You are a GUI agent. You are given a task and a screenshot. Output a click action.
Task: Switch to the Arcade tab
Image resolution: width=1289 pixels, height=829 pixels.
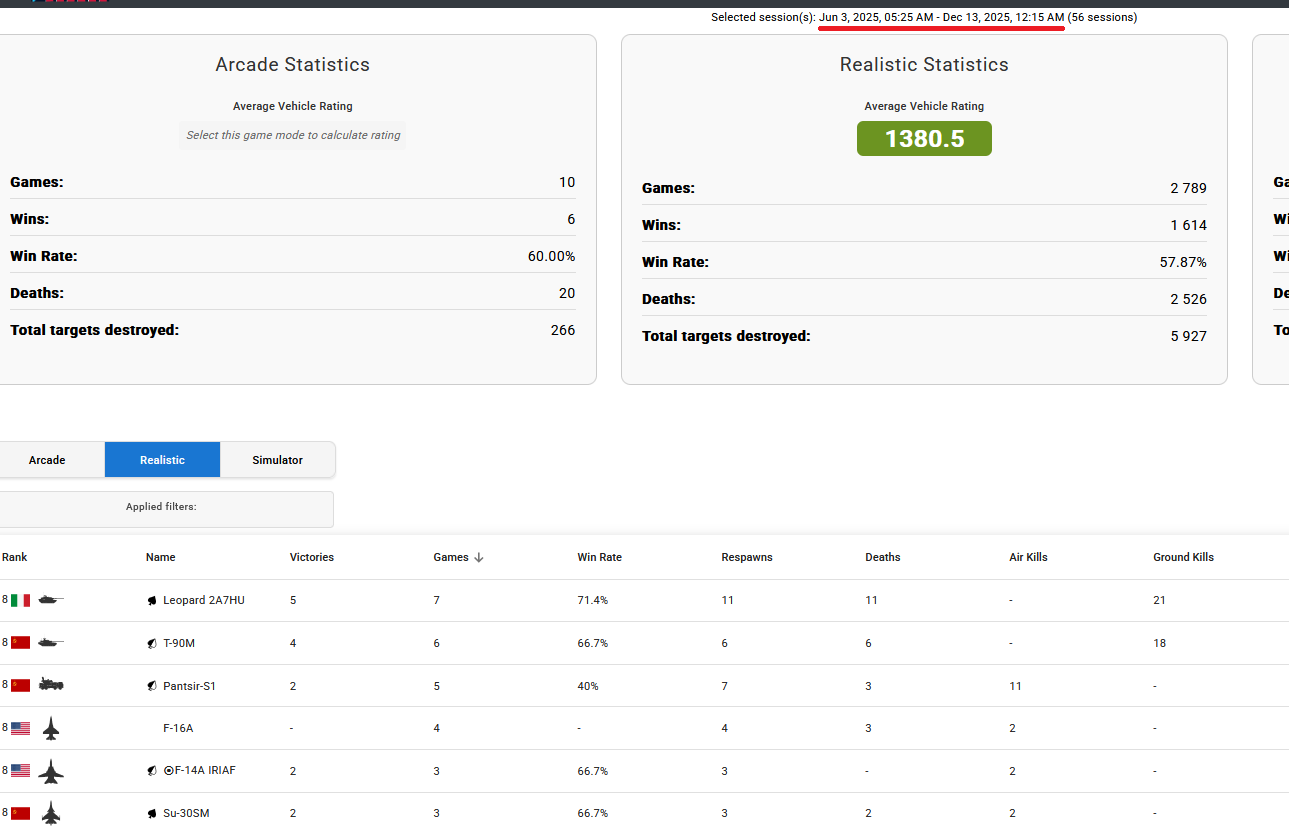pos(47,460)
